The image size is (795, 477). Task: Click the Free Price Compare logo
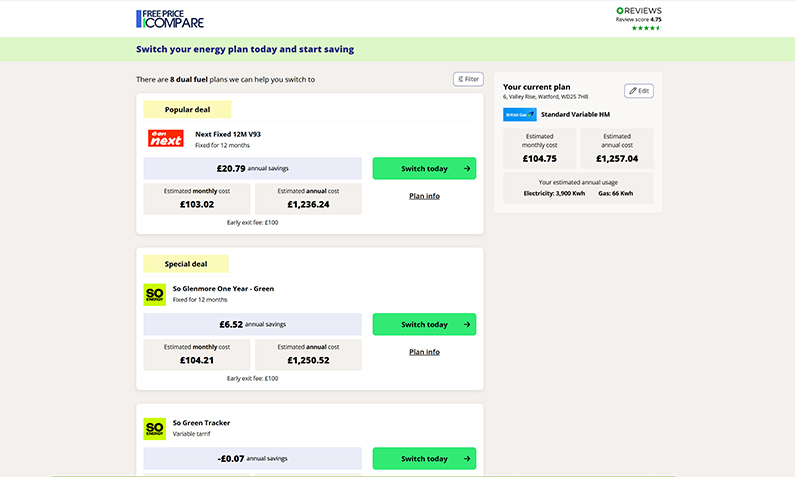point(169,18)
